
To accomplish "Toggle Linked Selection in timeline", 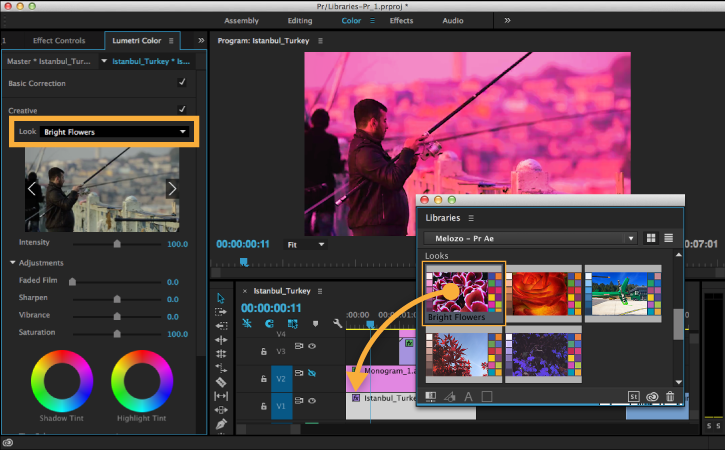I will 292,324.
